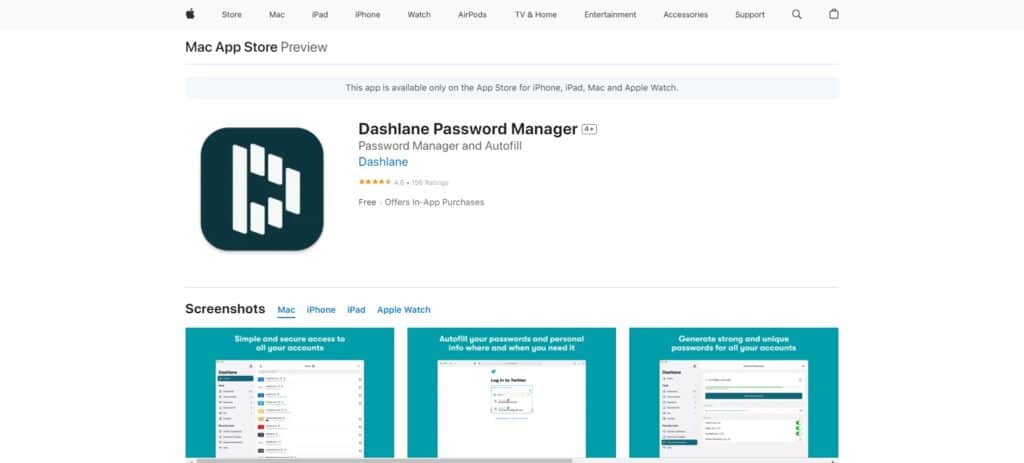The image size is (1024, 463).
Task: Click the Mac App Store heading link
Action: tap(231, 47)
